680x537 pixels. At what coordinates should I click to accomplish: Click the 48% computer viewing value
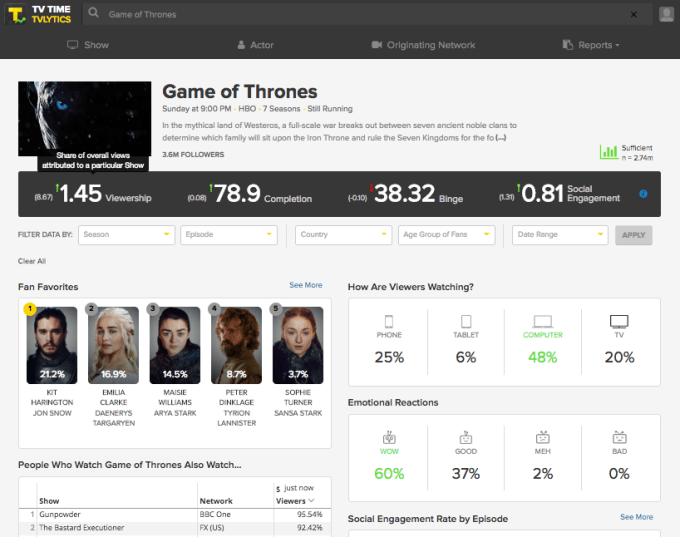point(543,357)
